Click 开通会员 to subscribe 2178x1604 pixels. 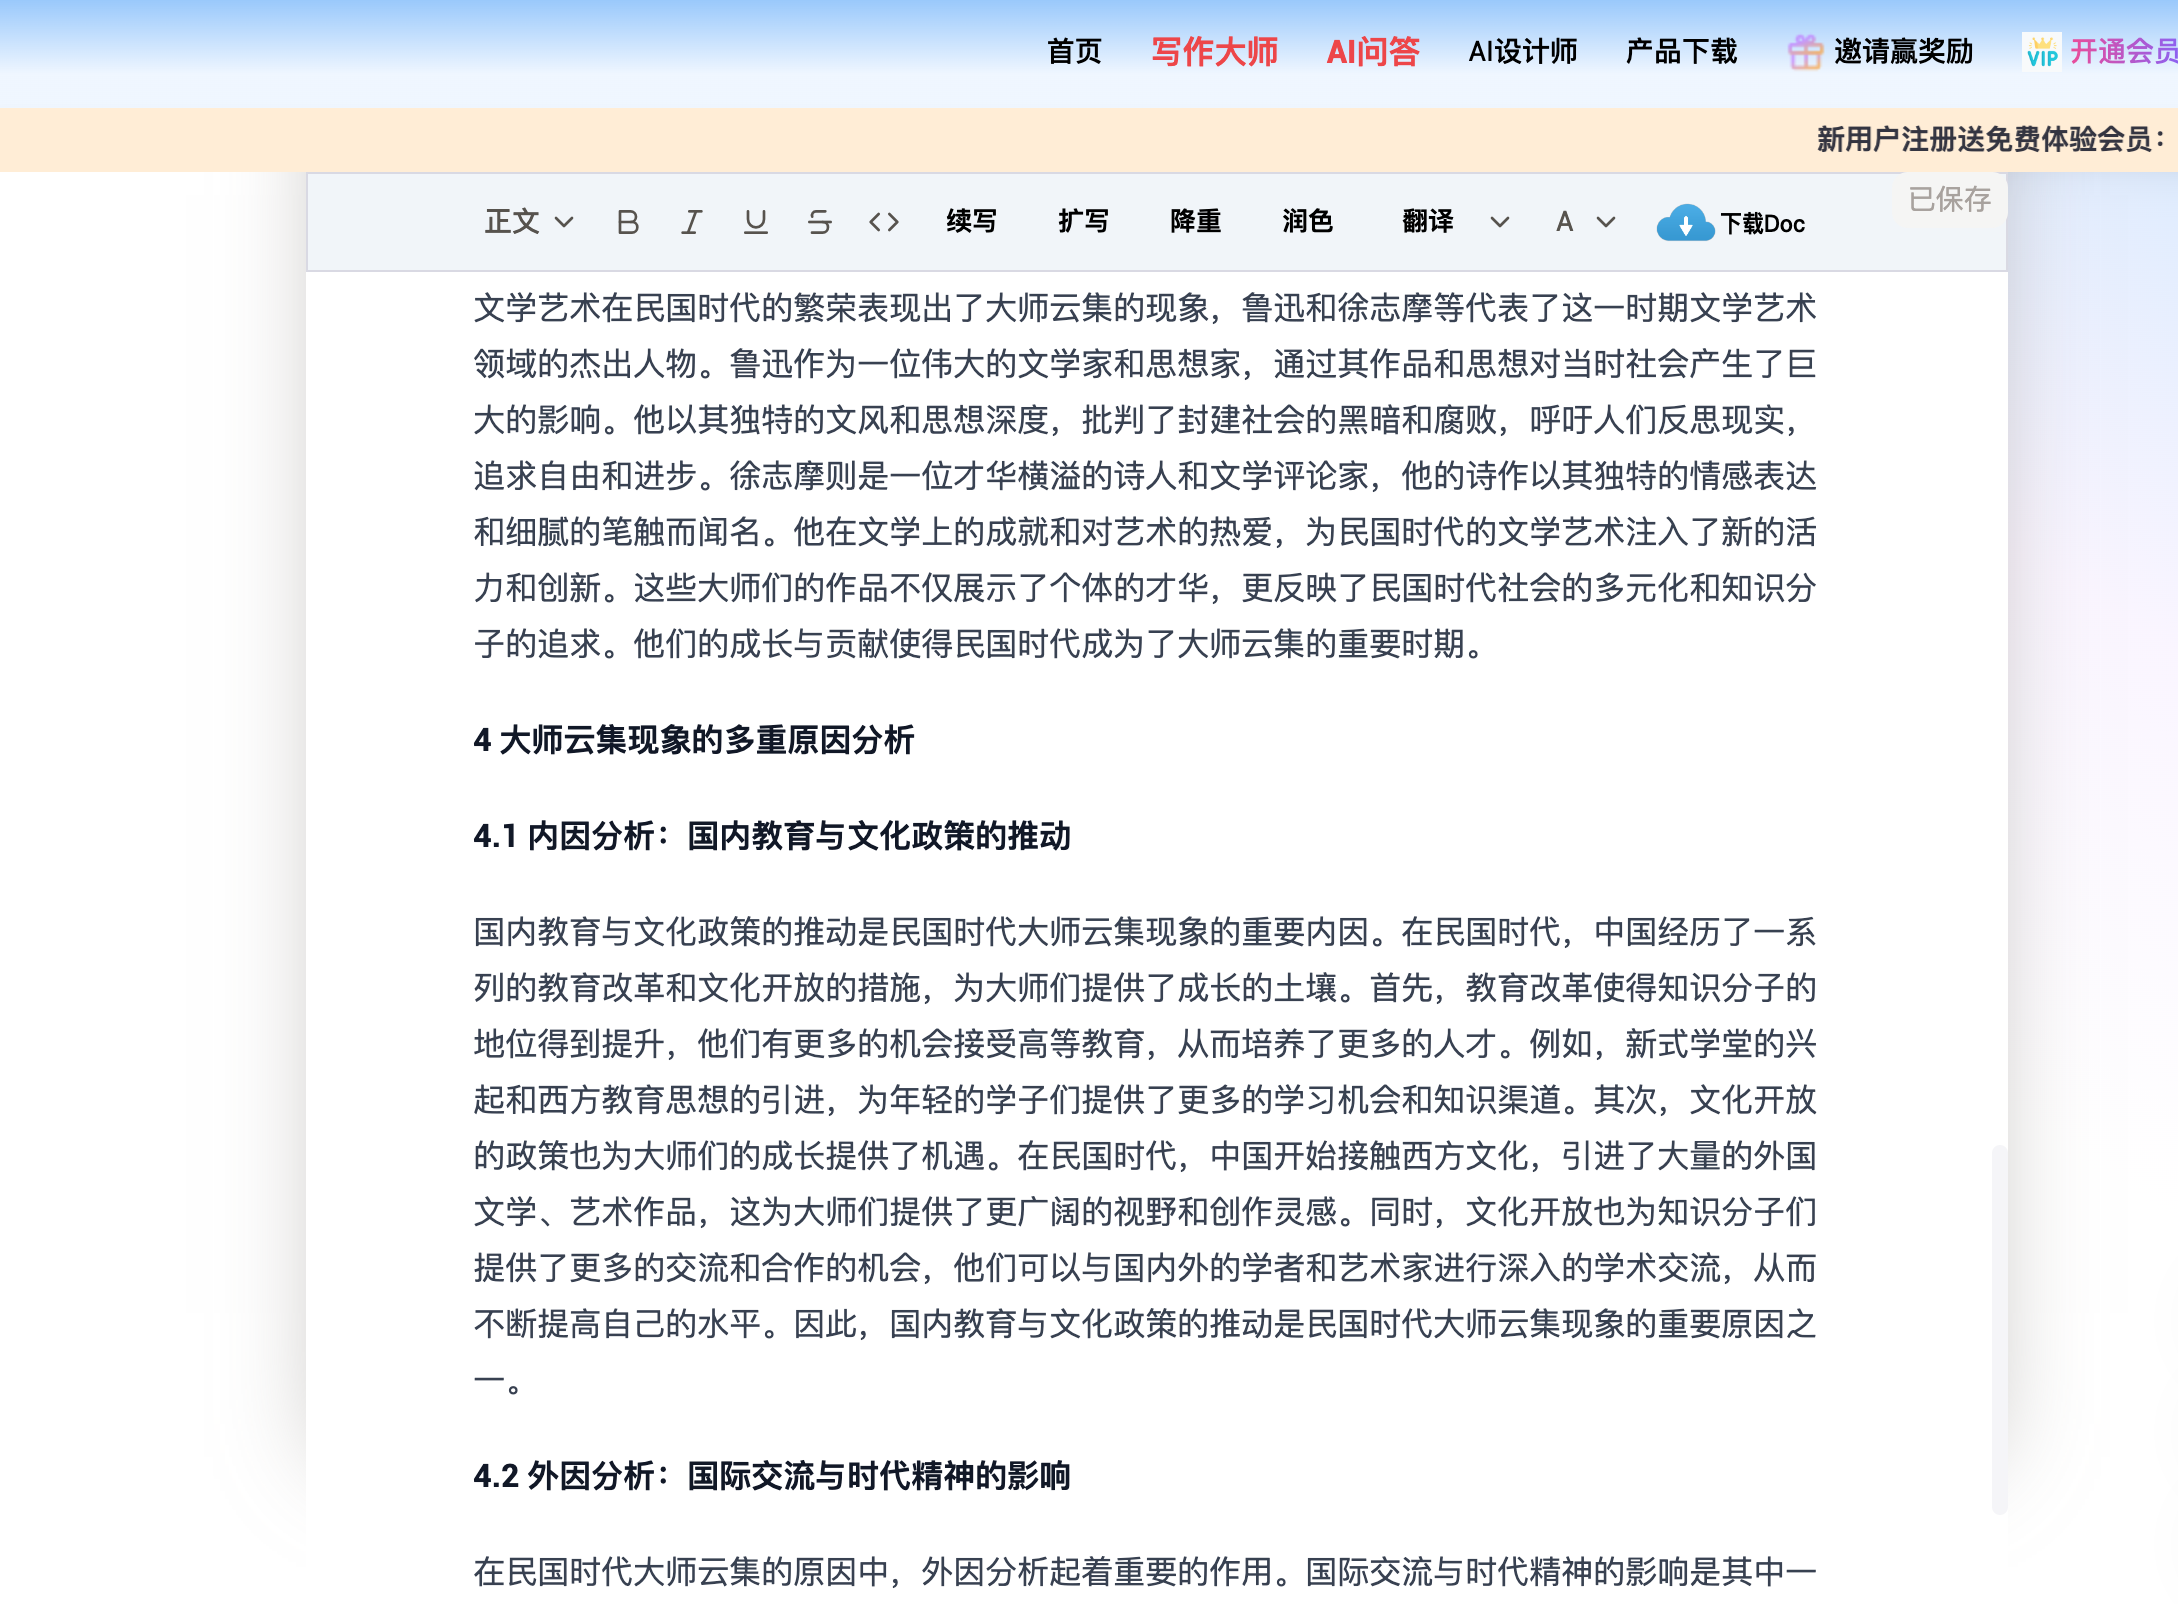point(2123,51)
